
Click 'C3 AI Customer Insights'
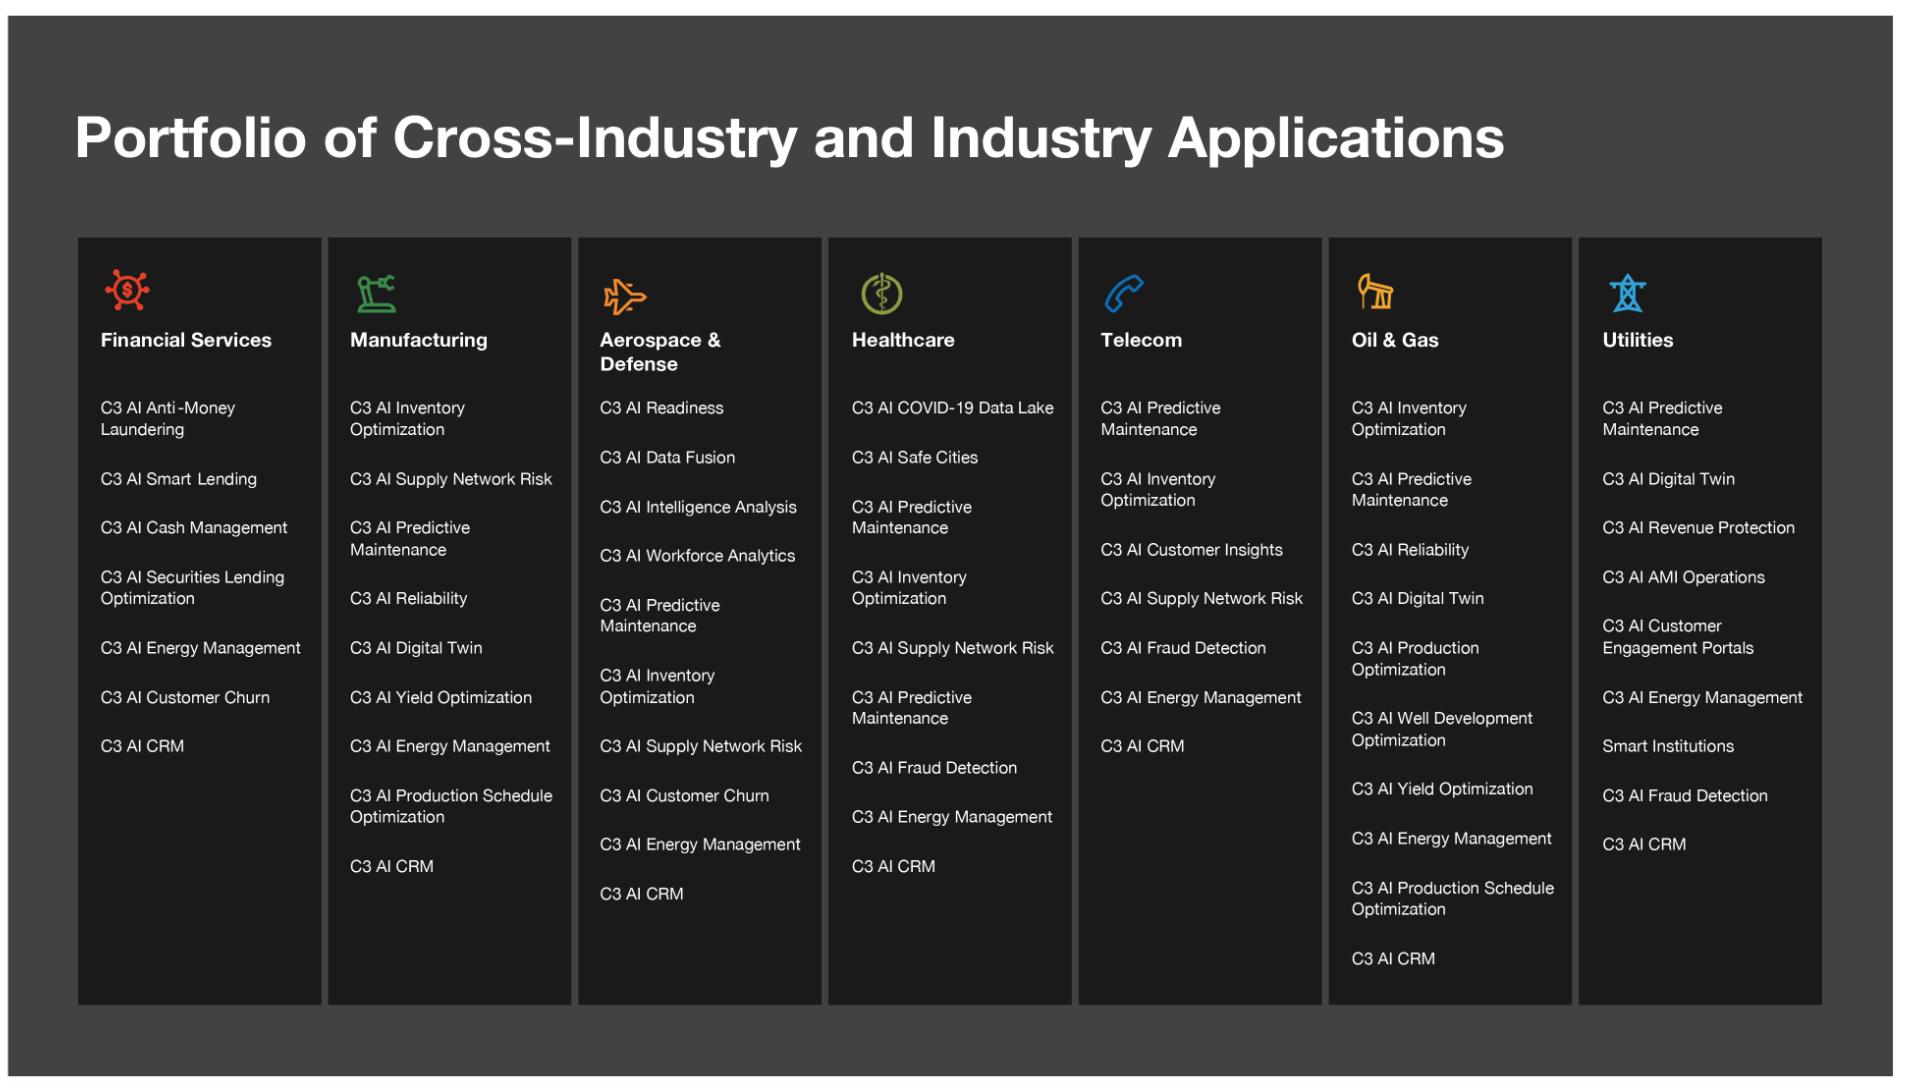[1191, 550]
